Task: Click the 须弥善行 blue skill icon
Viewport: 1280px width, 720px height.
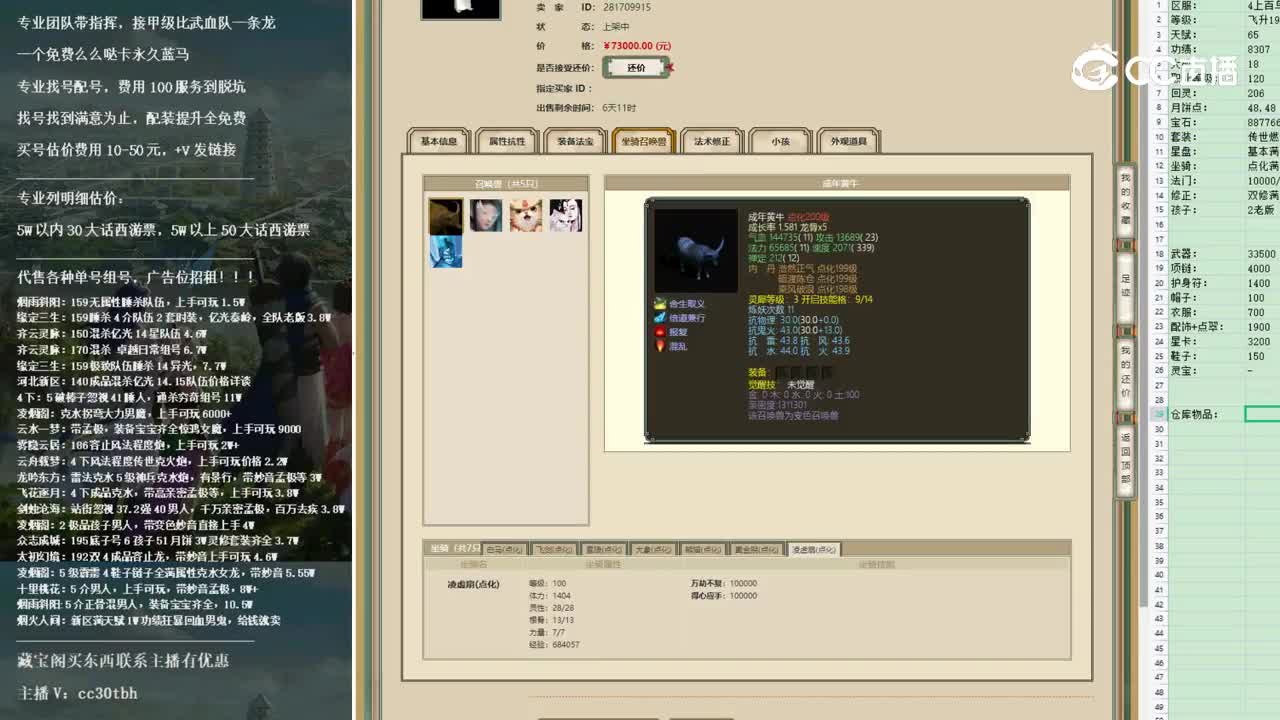Action: click(660, 318)
